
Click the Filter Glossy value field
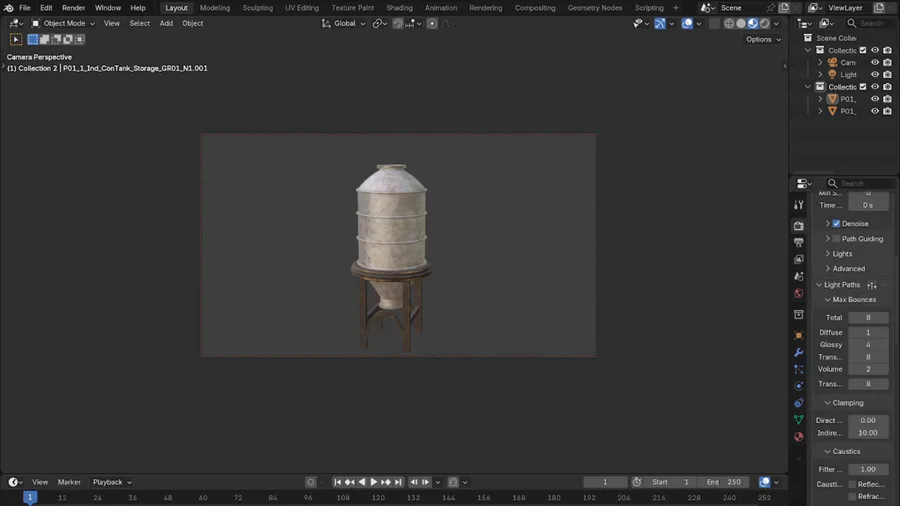[x=868, y=470]
